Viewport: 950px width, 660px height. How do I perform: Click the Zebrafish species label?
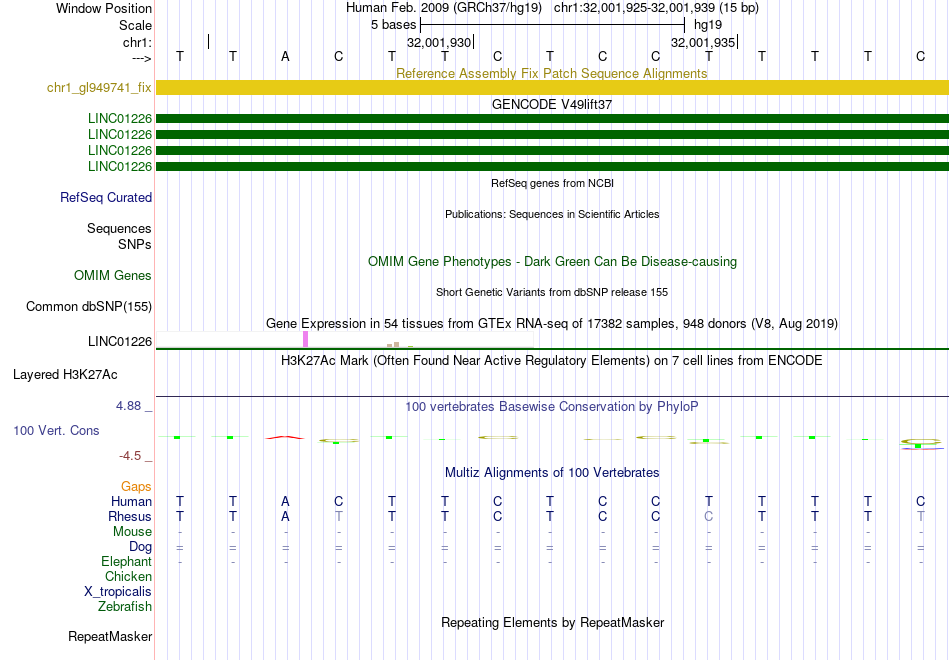(125, 607)
